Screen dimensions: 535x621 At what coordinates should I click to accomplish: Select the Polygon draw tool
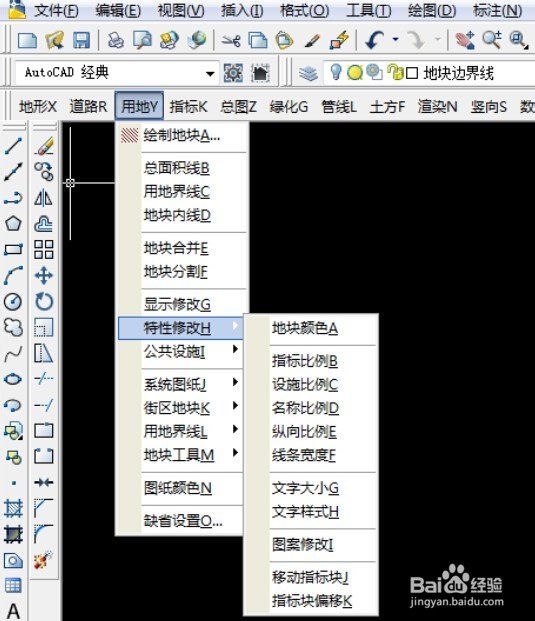point(13,223)
